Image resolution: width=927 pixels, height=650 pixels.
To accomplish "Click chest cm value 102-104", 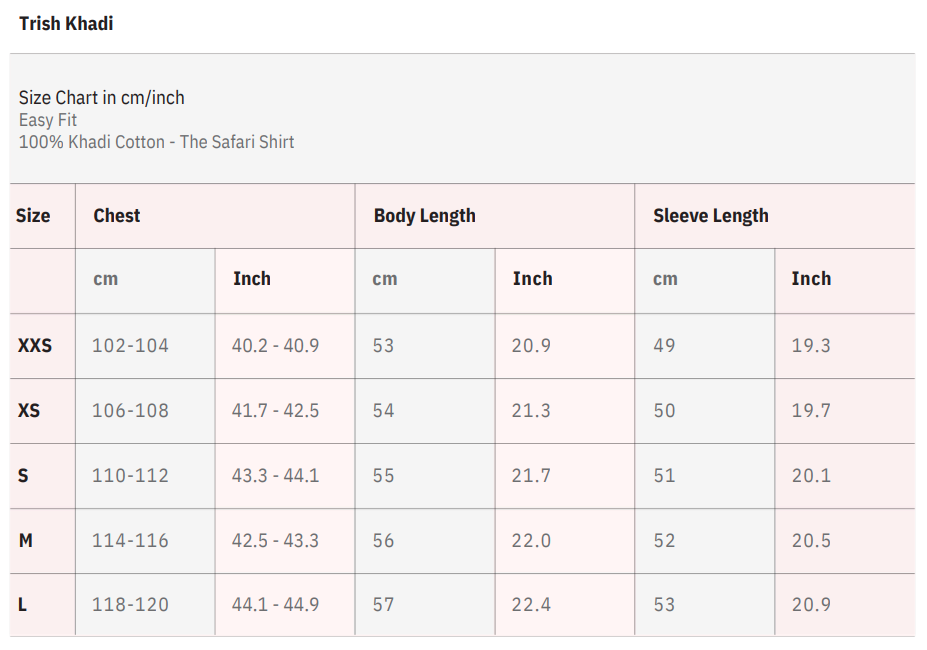I will point(130,345).
